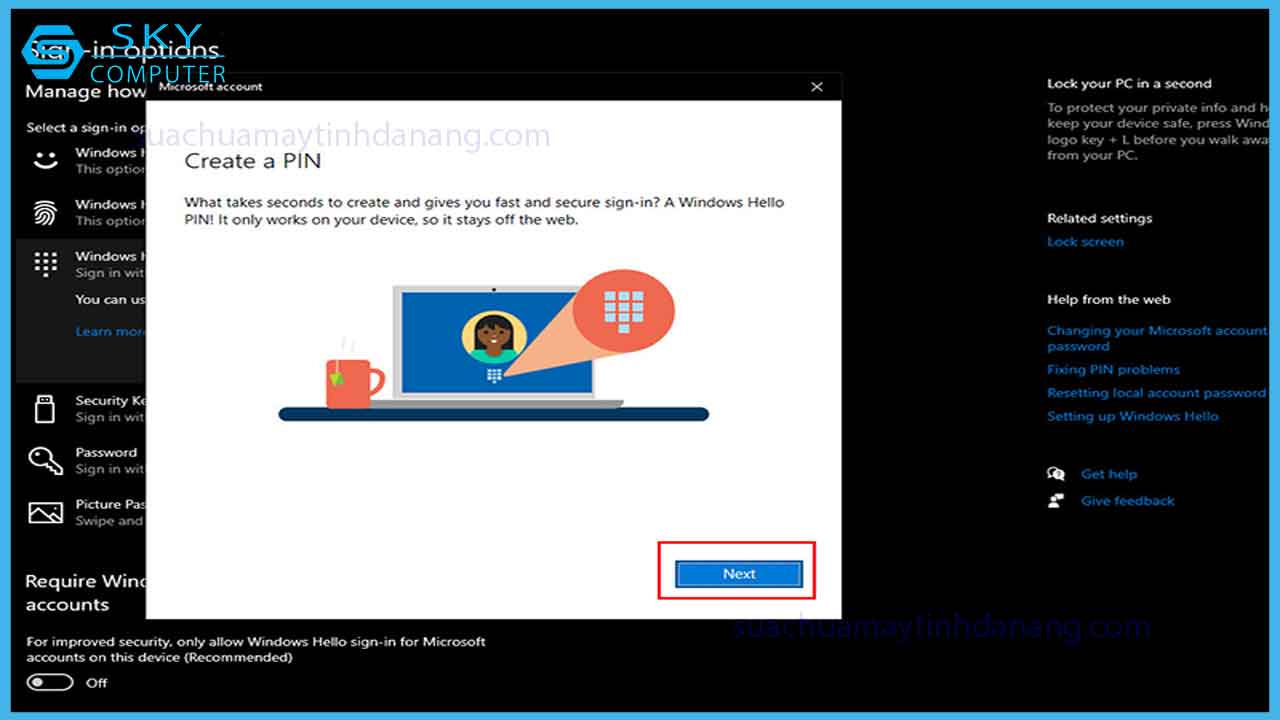Click the Give feedback text link
Image resolution: width=1280 pixels, height=720 pixels.
tap(1127, 500)
